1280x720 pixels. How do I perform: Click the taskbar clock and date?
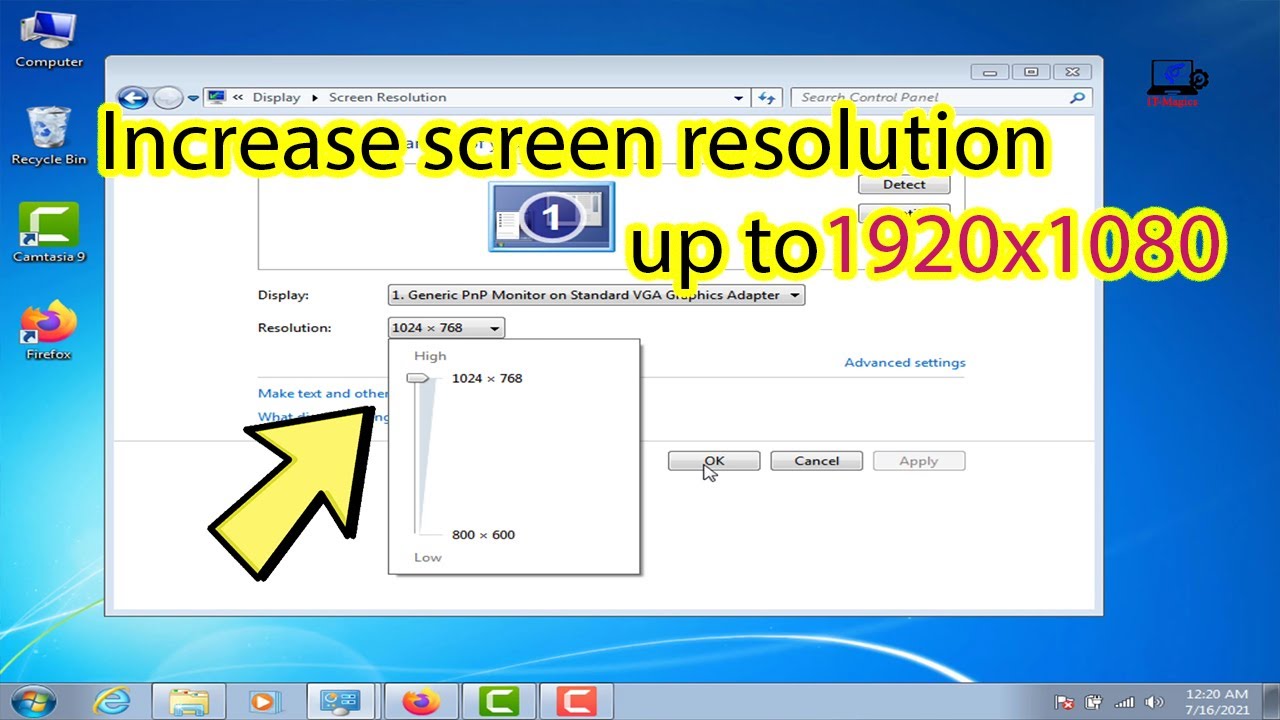click(1216, 702)
